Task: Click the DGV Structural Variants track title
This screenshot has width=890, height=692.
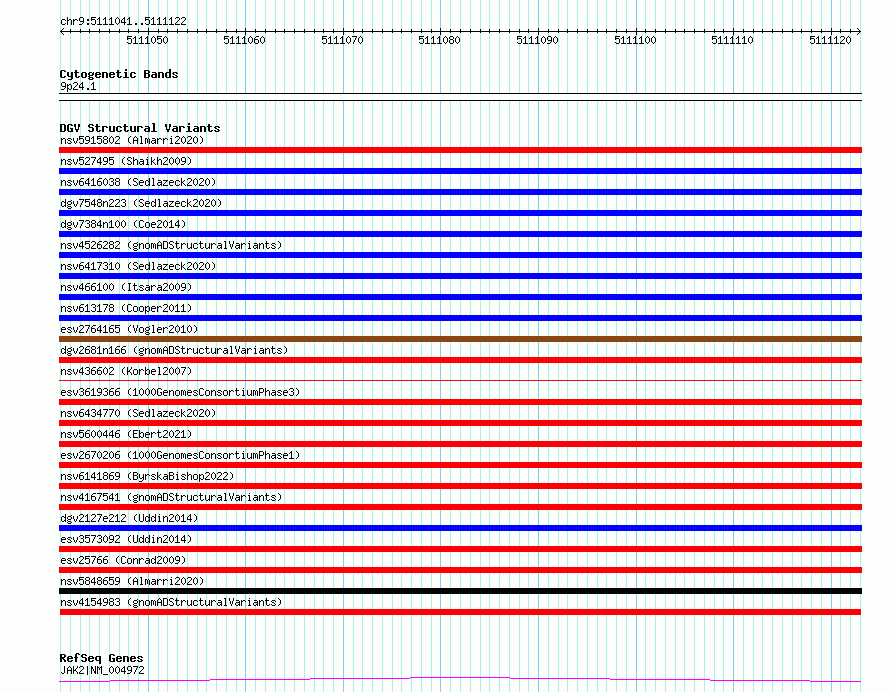Action: pos(140,128)
